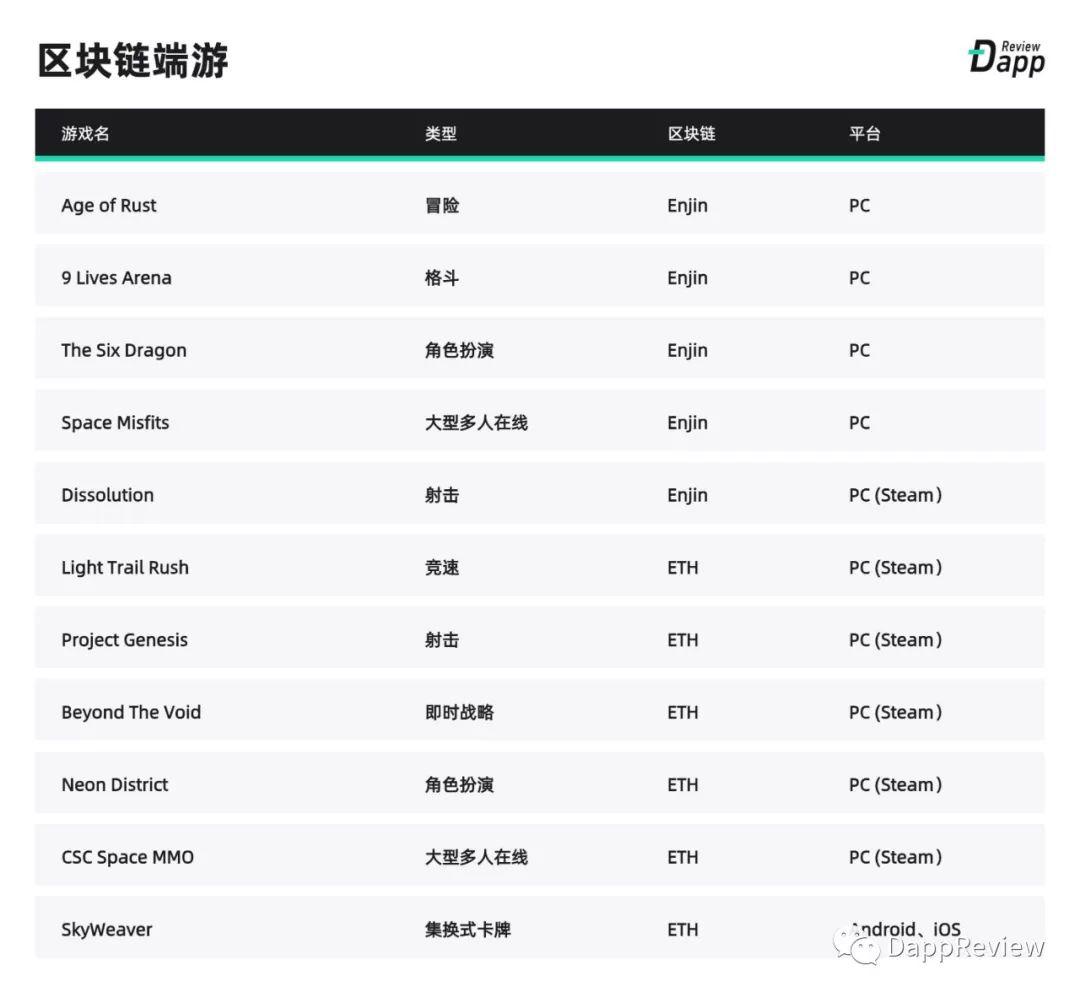Click the 游戏名 column header
Screen dimensions: 1080x997
click(x=85, y=134)
